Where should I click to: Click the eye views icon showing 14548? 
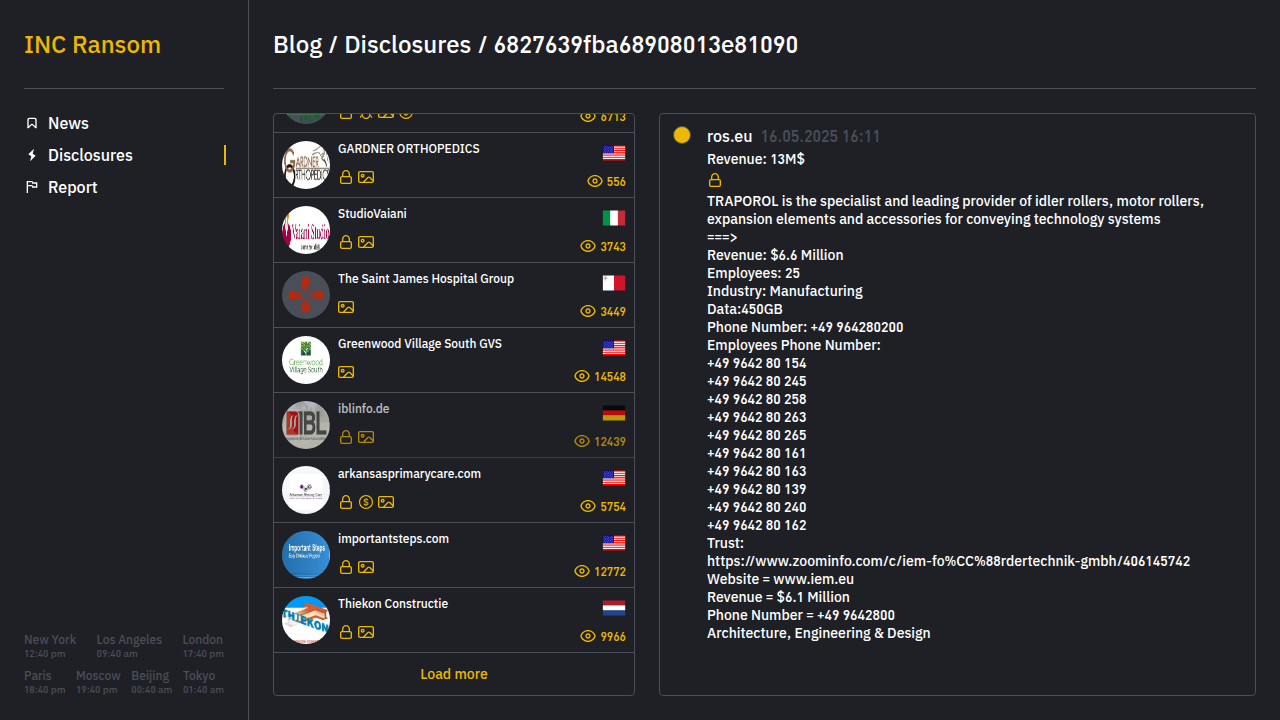point(582,376)
